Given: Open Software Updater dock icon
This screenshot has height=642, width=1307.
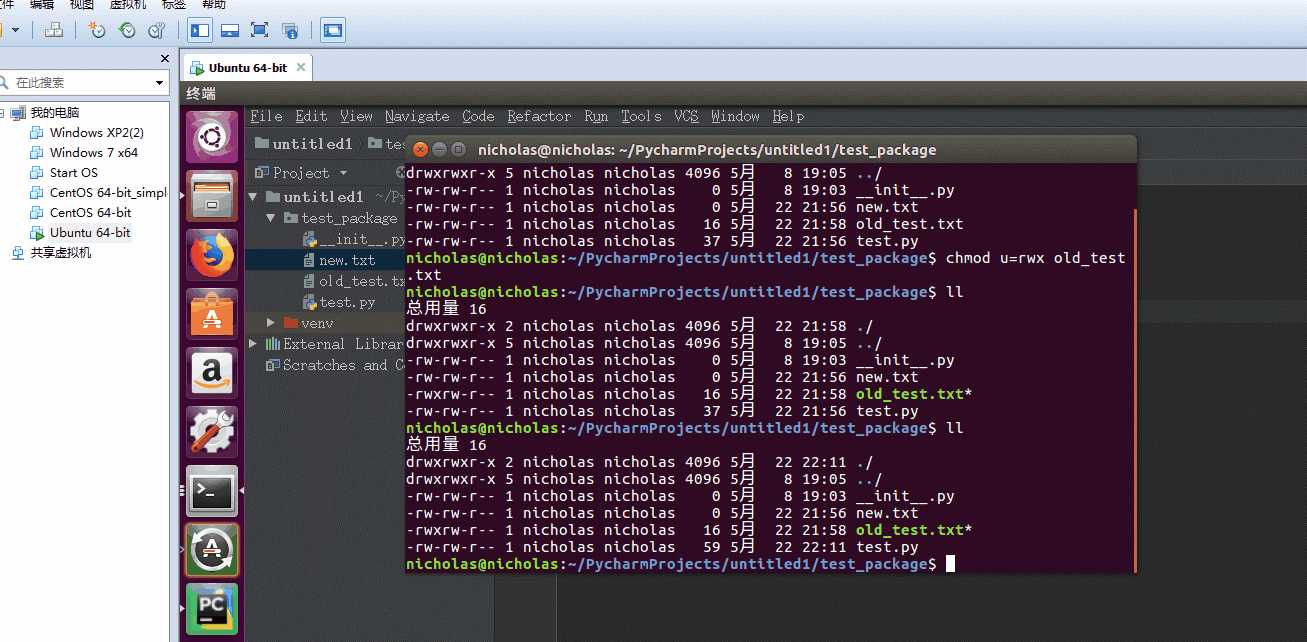Looking at the screenshot, I should 212,549.
